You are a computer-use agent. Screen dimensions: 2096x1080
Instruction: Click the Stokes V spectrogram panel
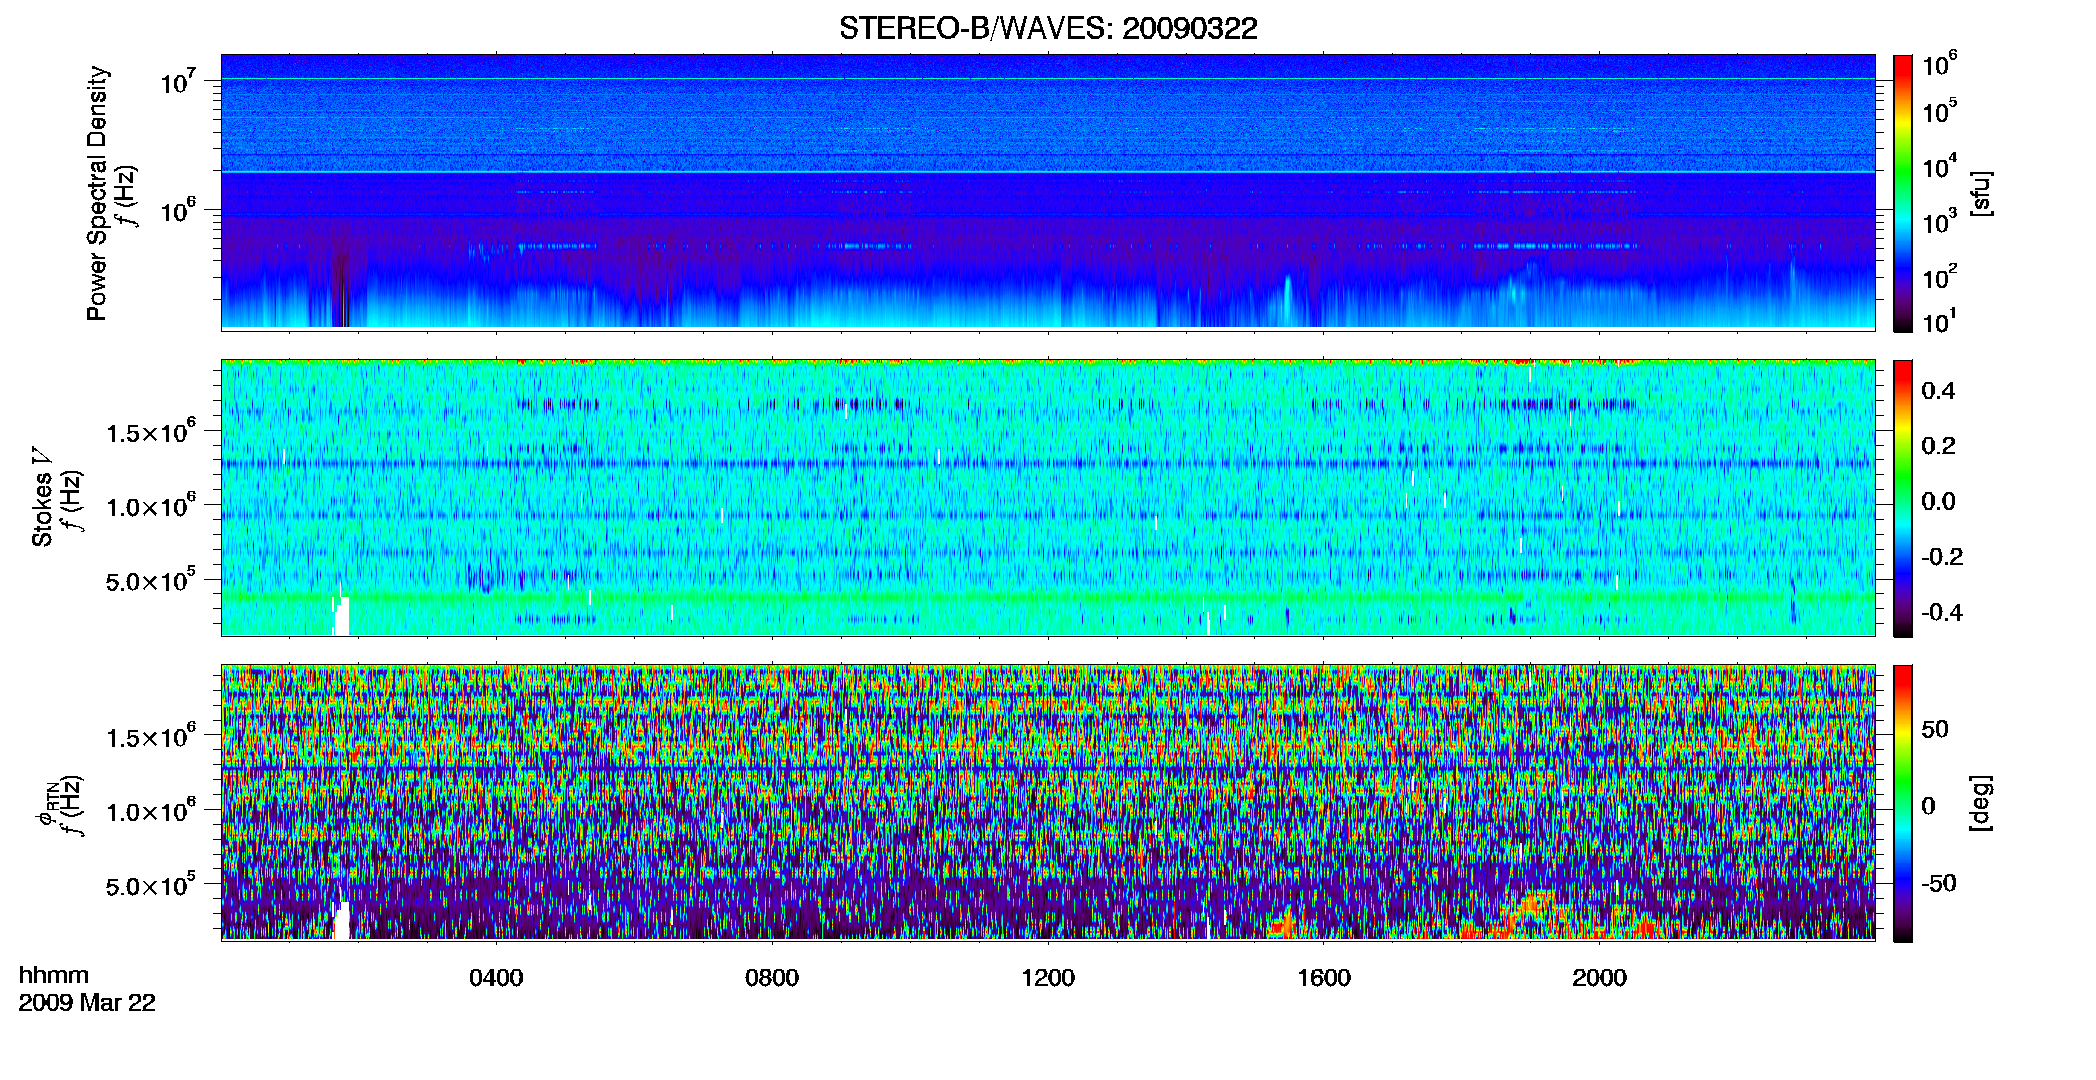pyautogui.click(x=1048, y=497)
